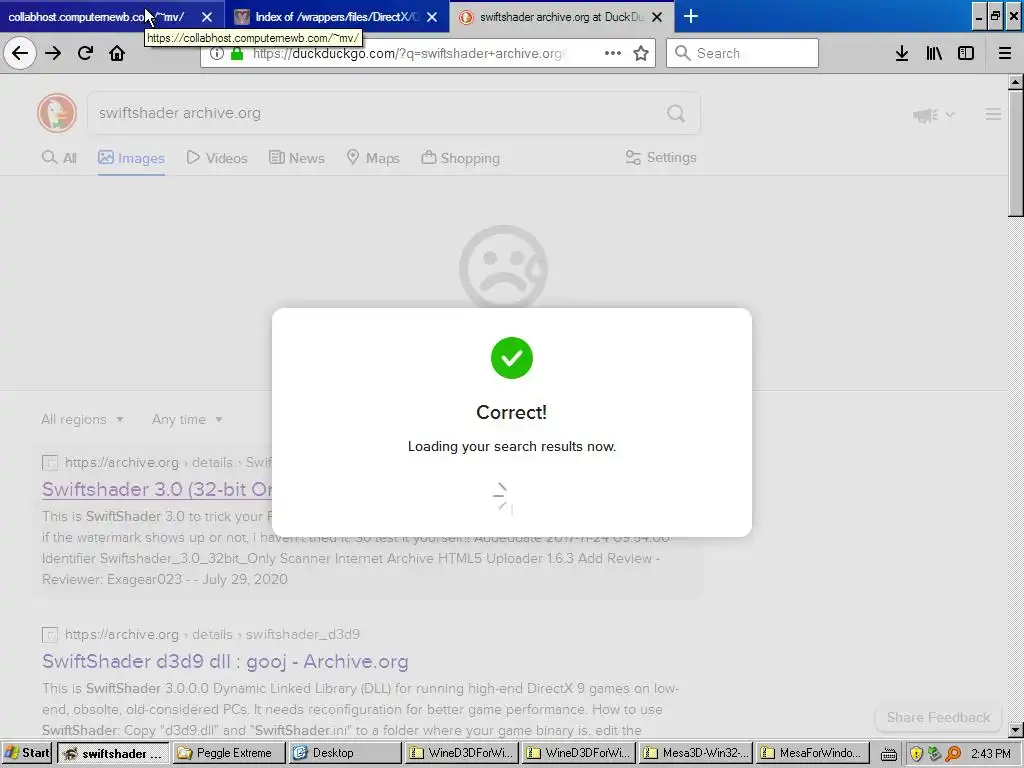Select the Maps results tab
The height and width of the screenshot is (768, 1024).
[373, 158]
